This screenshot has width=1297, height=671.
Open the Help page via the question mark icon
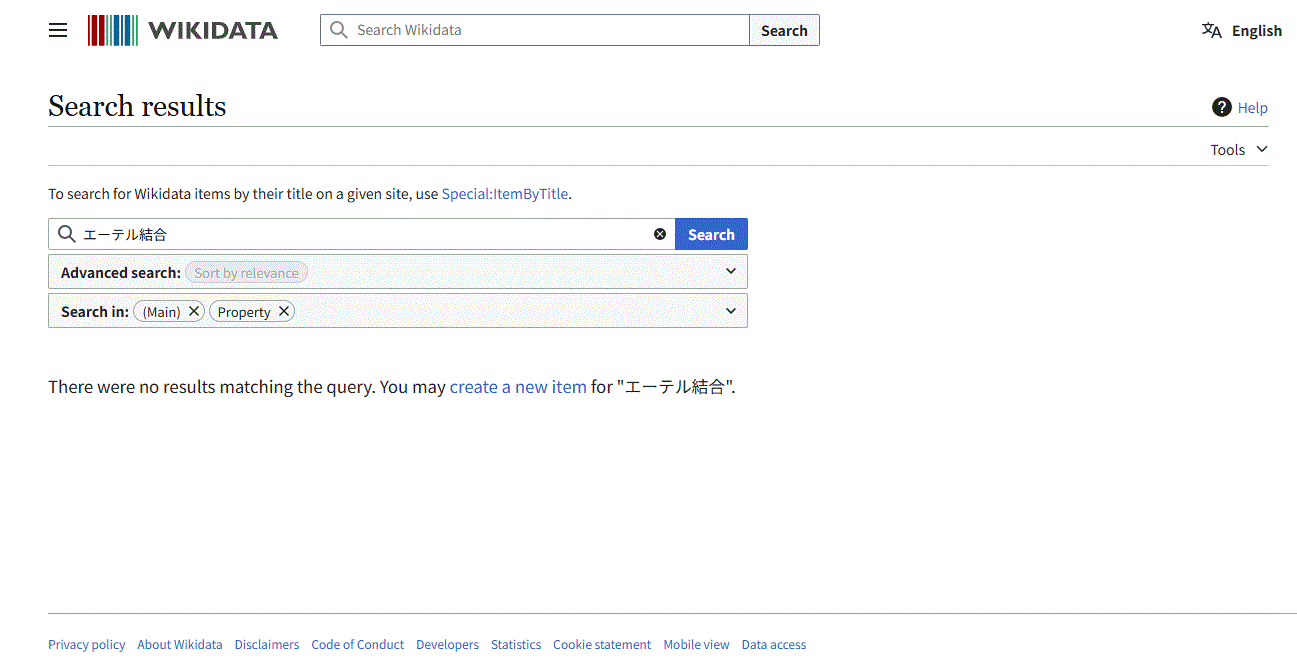(1221, 107)
